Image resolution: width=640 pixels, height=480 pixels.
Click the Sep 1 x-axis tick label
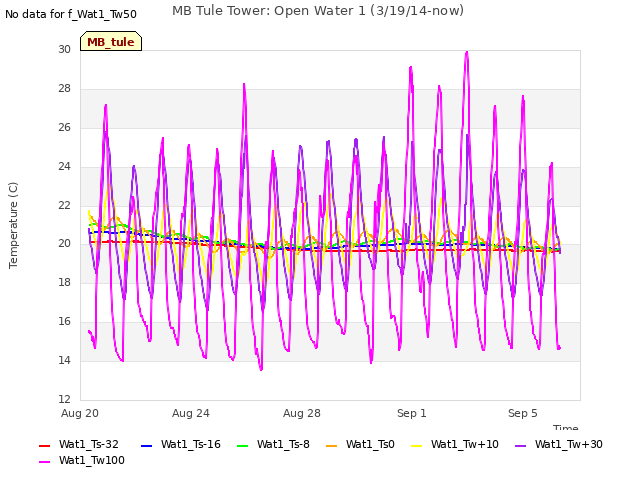coord(411,413)
